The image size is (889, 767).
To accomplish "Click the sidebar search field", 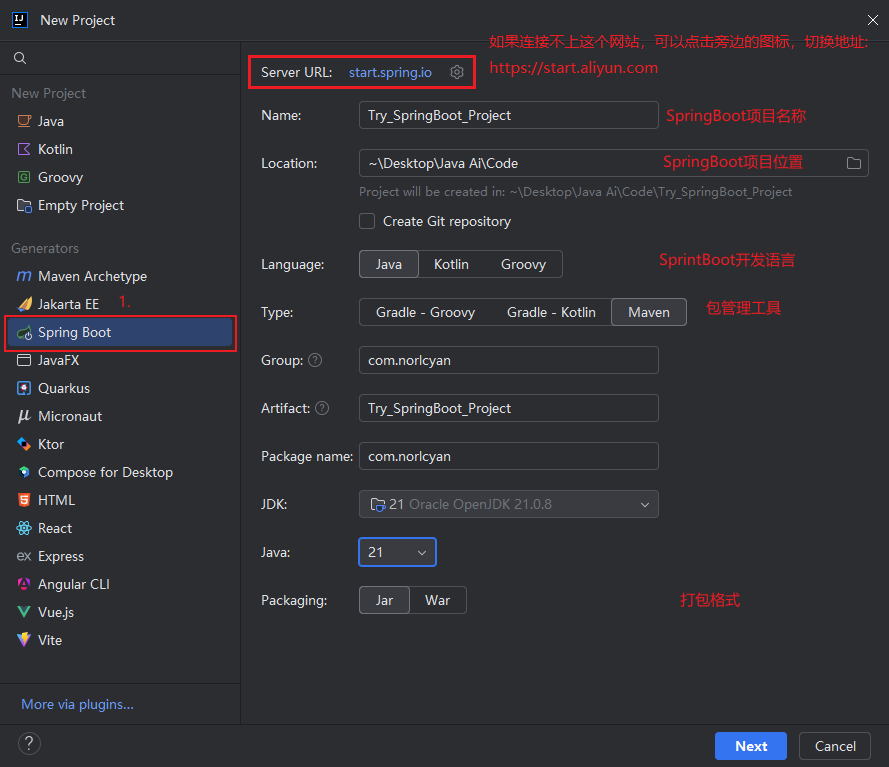I will tap(120, 58).
